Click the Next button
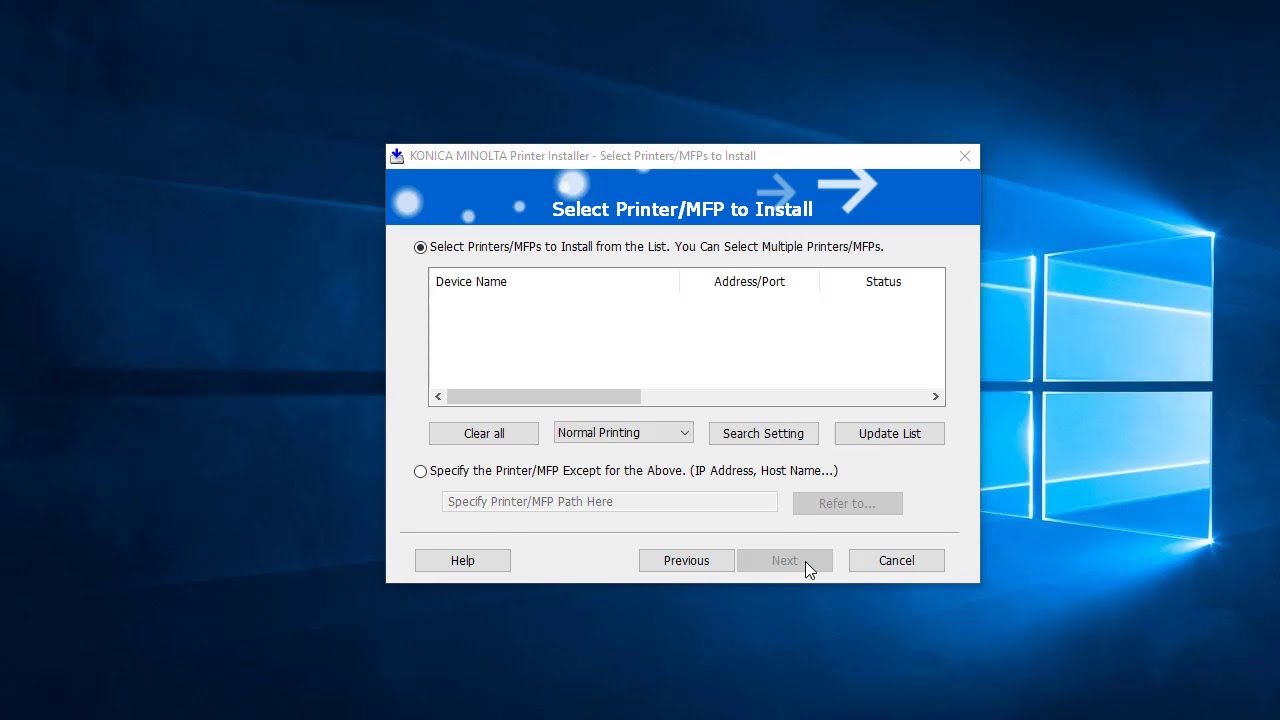Image resolution: width=1280 pixels, height=720 pixels. coord(784,560)
